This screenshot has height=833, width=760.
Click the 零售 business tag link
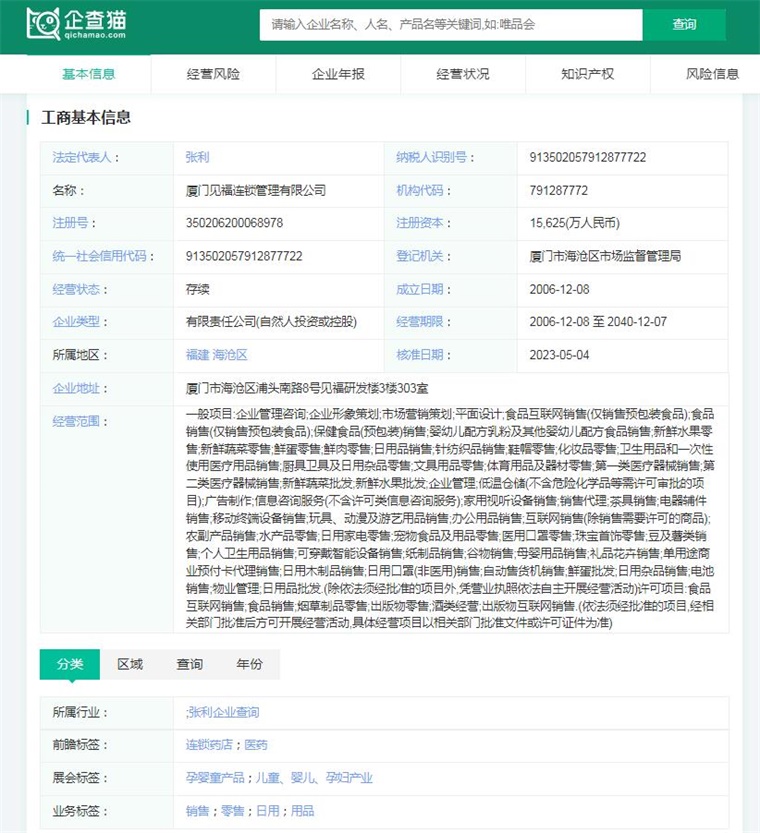pos(232,811)
